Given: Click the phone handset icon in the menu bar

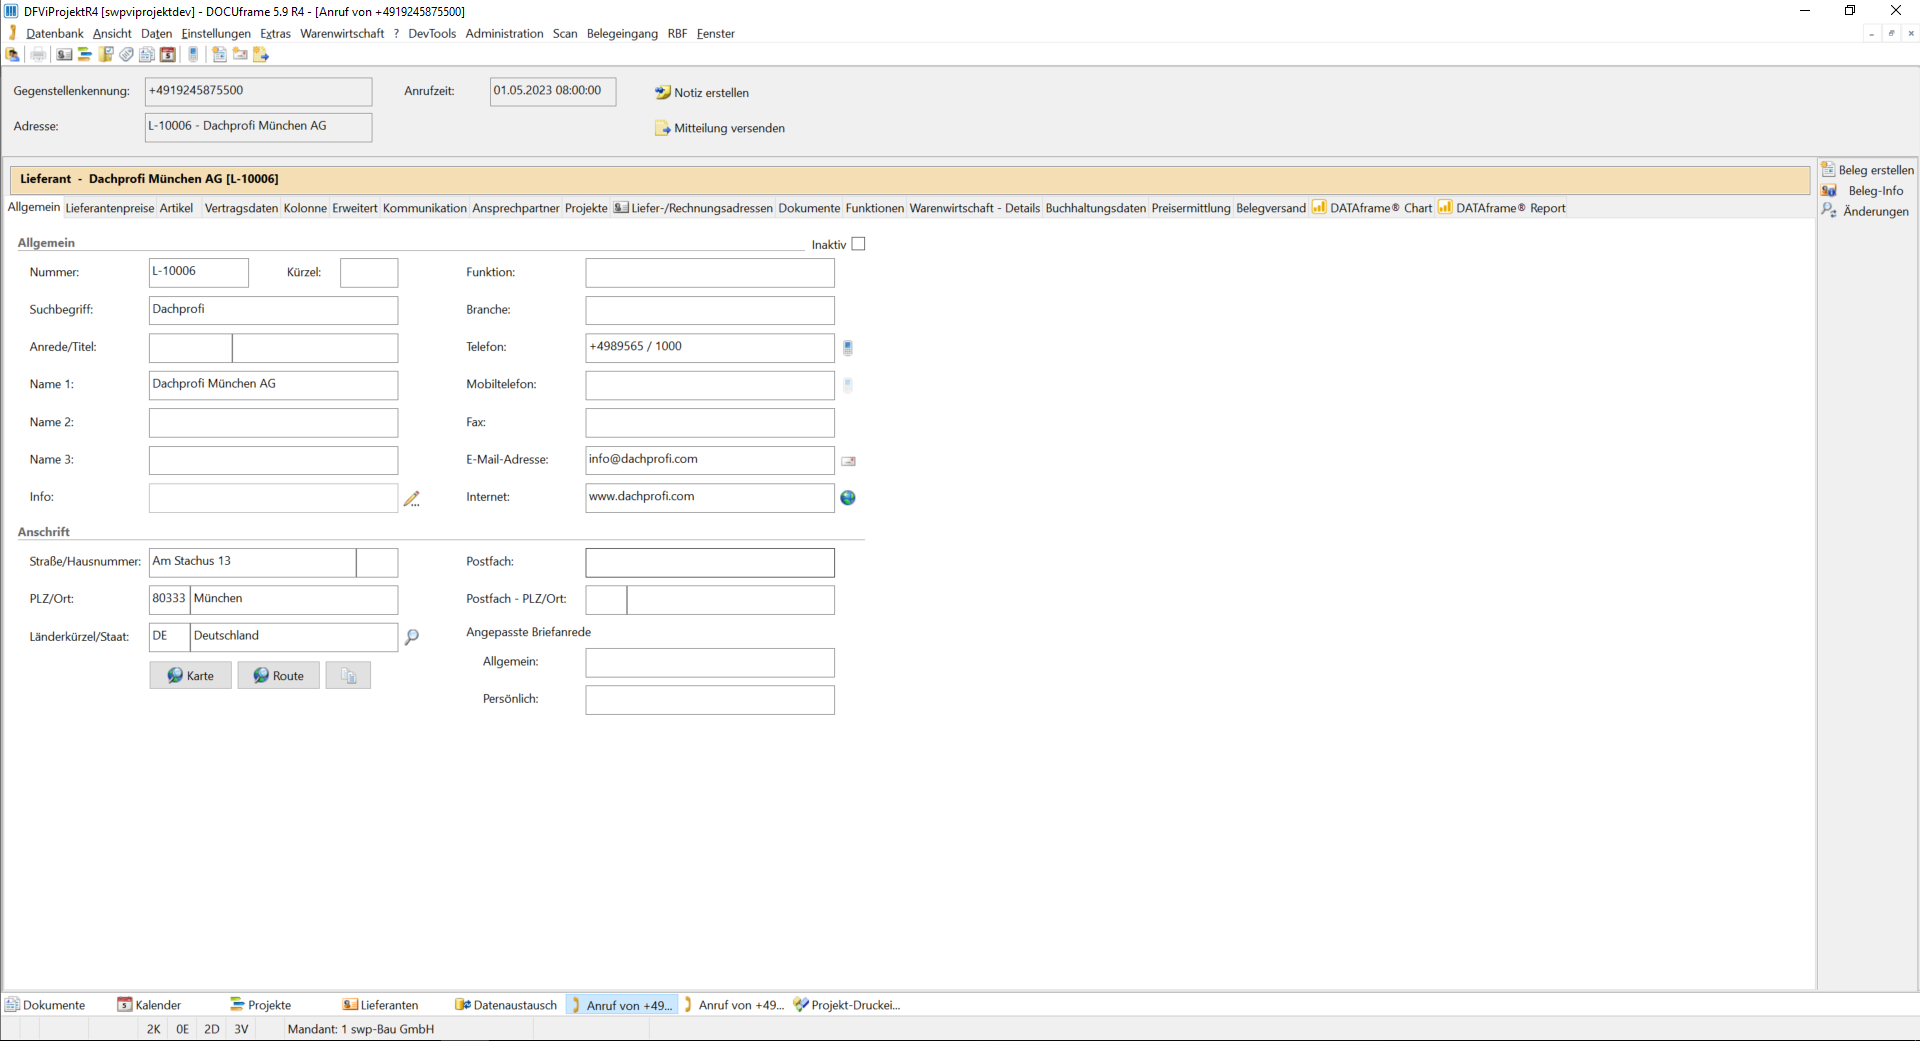Looking at the screenshot, I should [12, 33].
